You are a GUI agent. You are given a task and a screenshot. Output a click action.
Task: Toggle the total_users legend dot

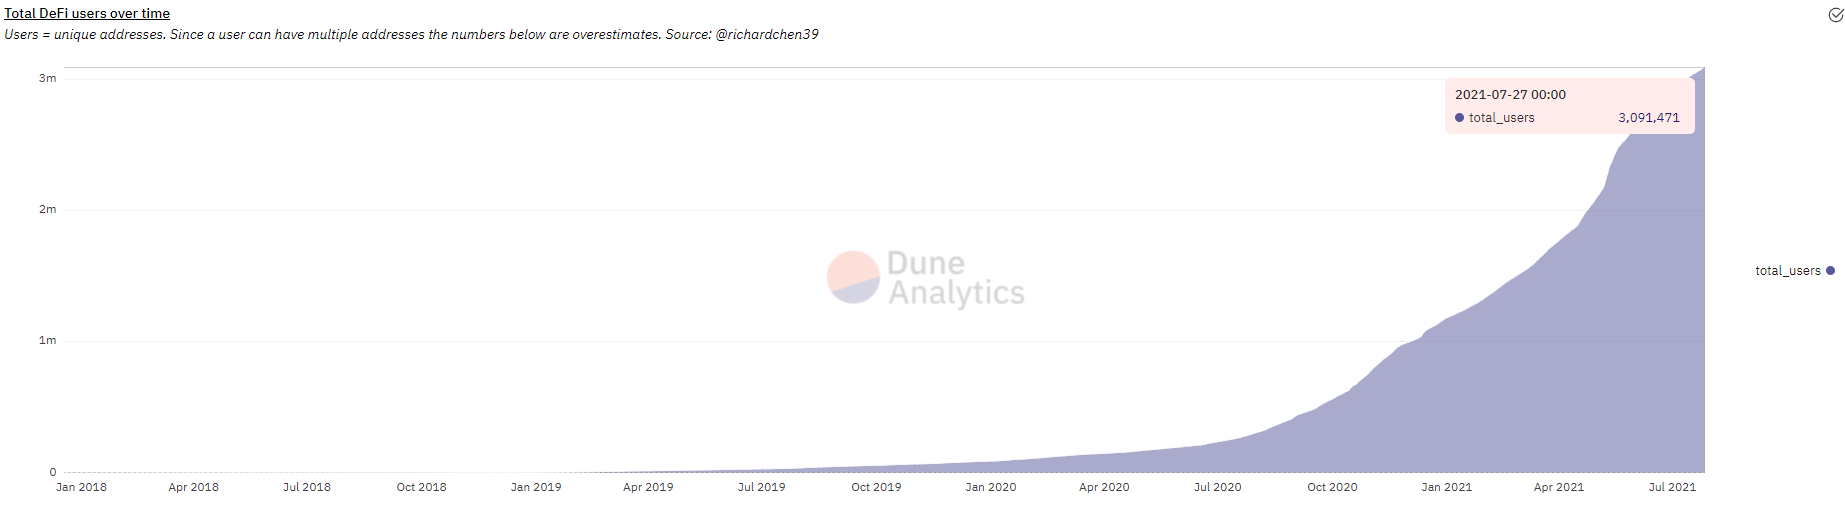point(1830,270)
